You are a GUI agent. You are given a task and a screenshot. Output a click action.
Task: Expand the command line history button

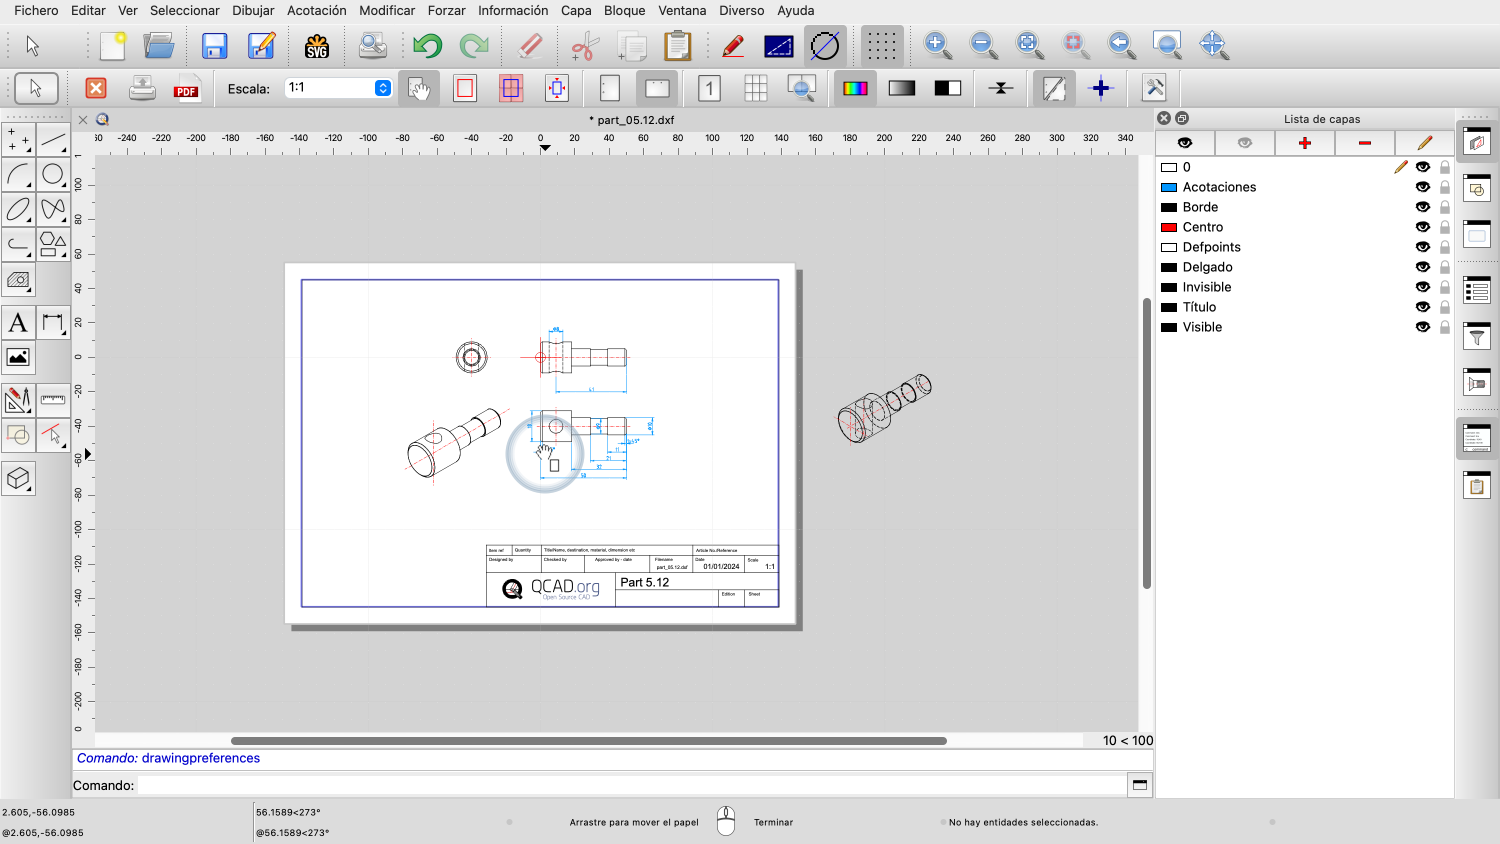[1139, 785]
